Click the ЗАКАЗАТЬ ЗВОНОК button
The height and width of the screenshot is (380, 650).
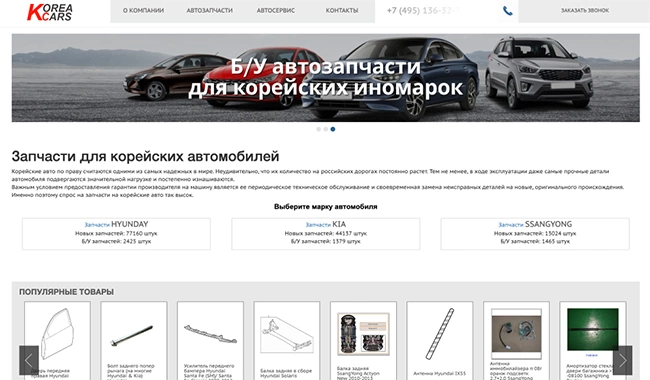click(x=585, y=11)
